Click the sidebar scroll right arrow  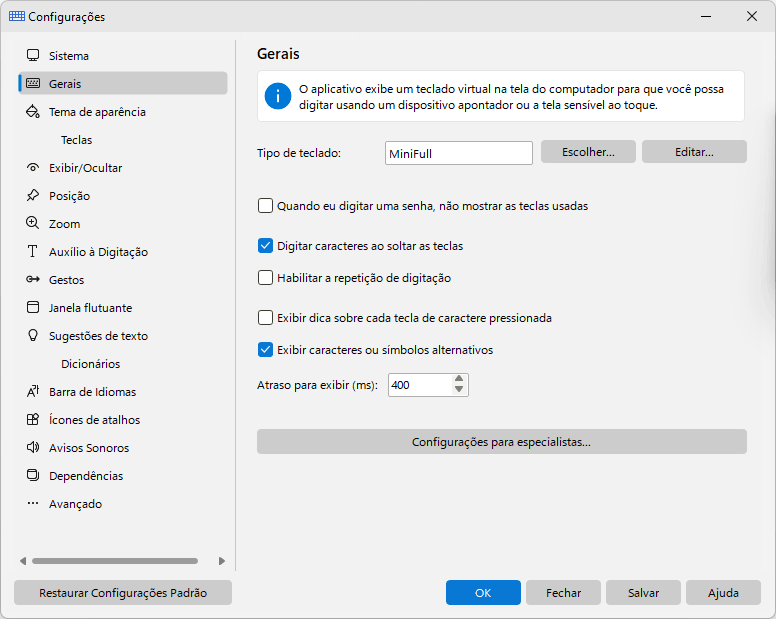tap(221, 561)
